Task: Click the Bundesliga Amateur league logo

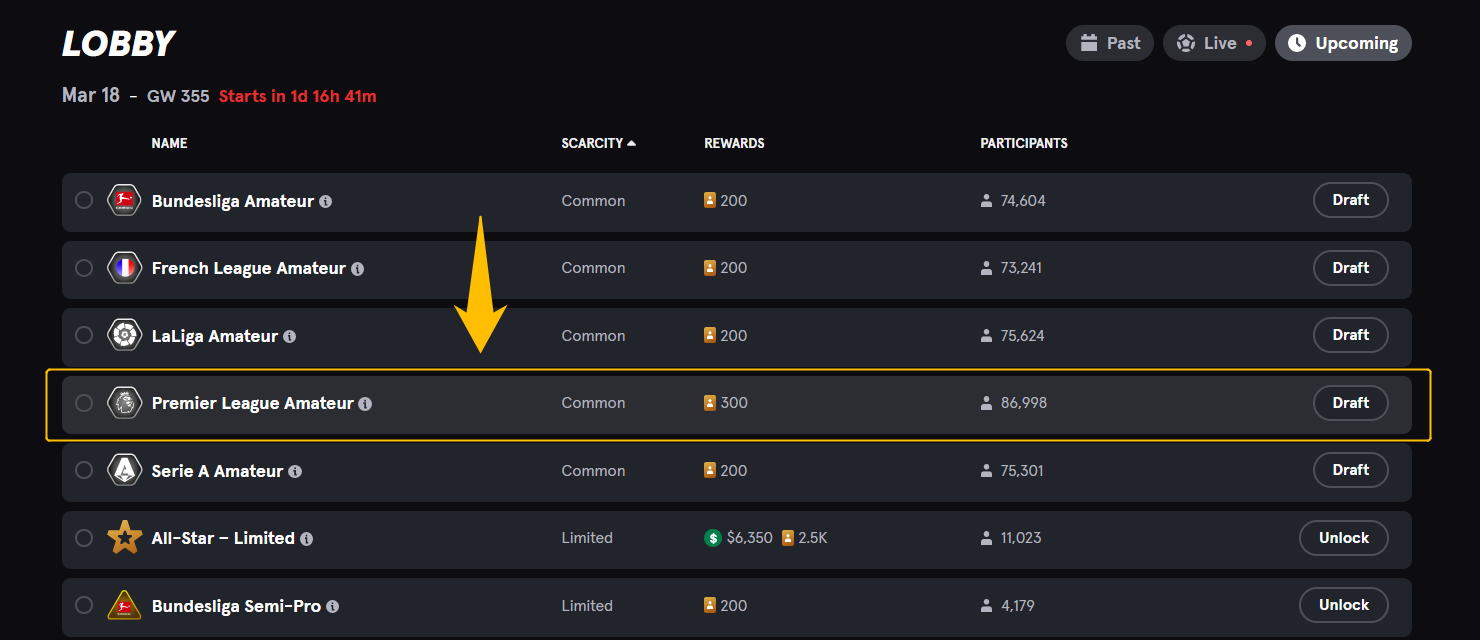Action: click(x=124, y=200)
